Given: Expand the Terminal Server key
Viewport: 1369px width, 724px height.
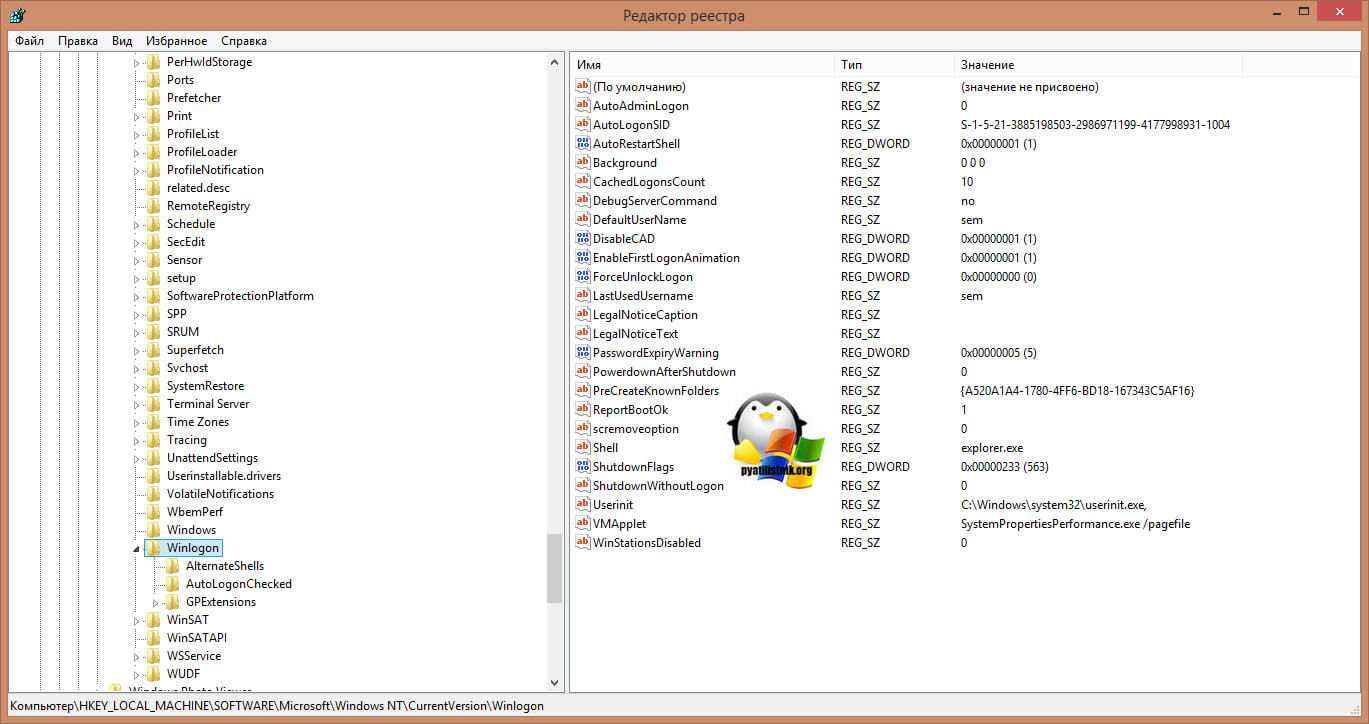Looking at the screenshot, I should coord(137,404).
